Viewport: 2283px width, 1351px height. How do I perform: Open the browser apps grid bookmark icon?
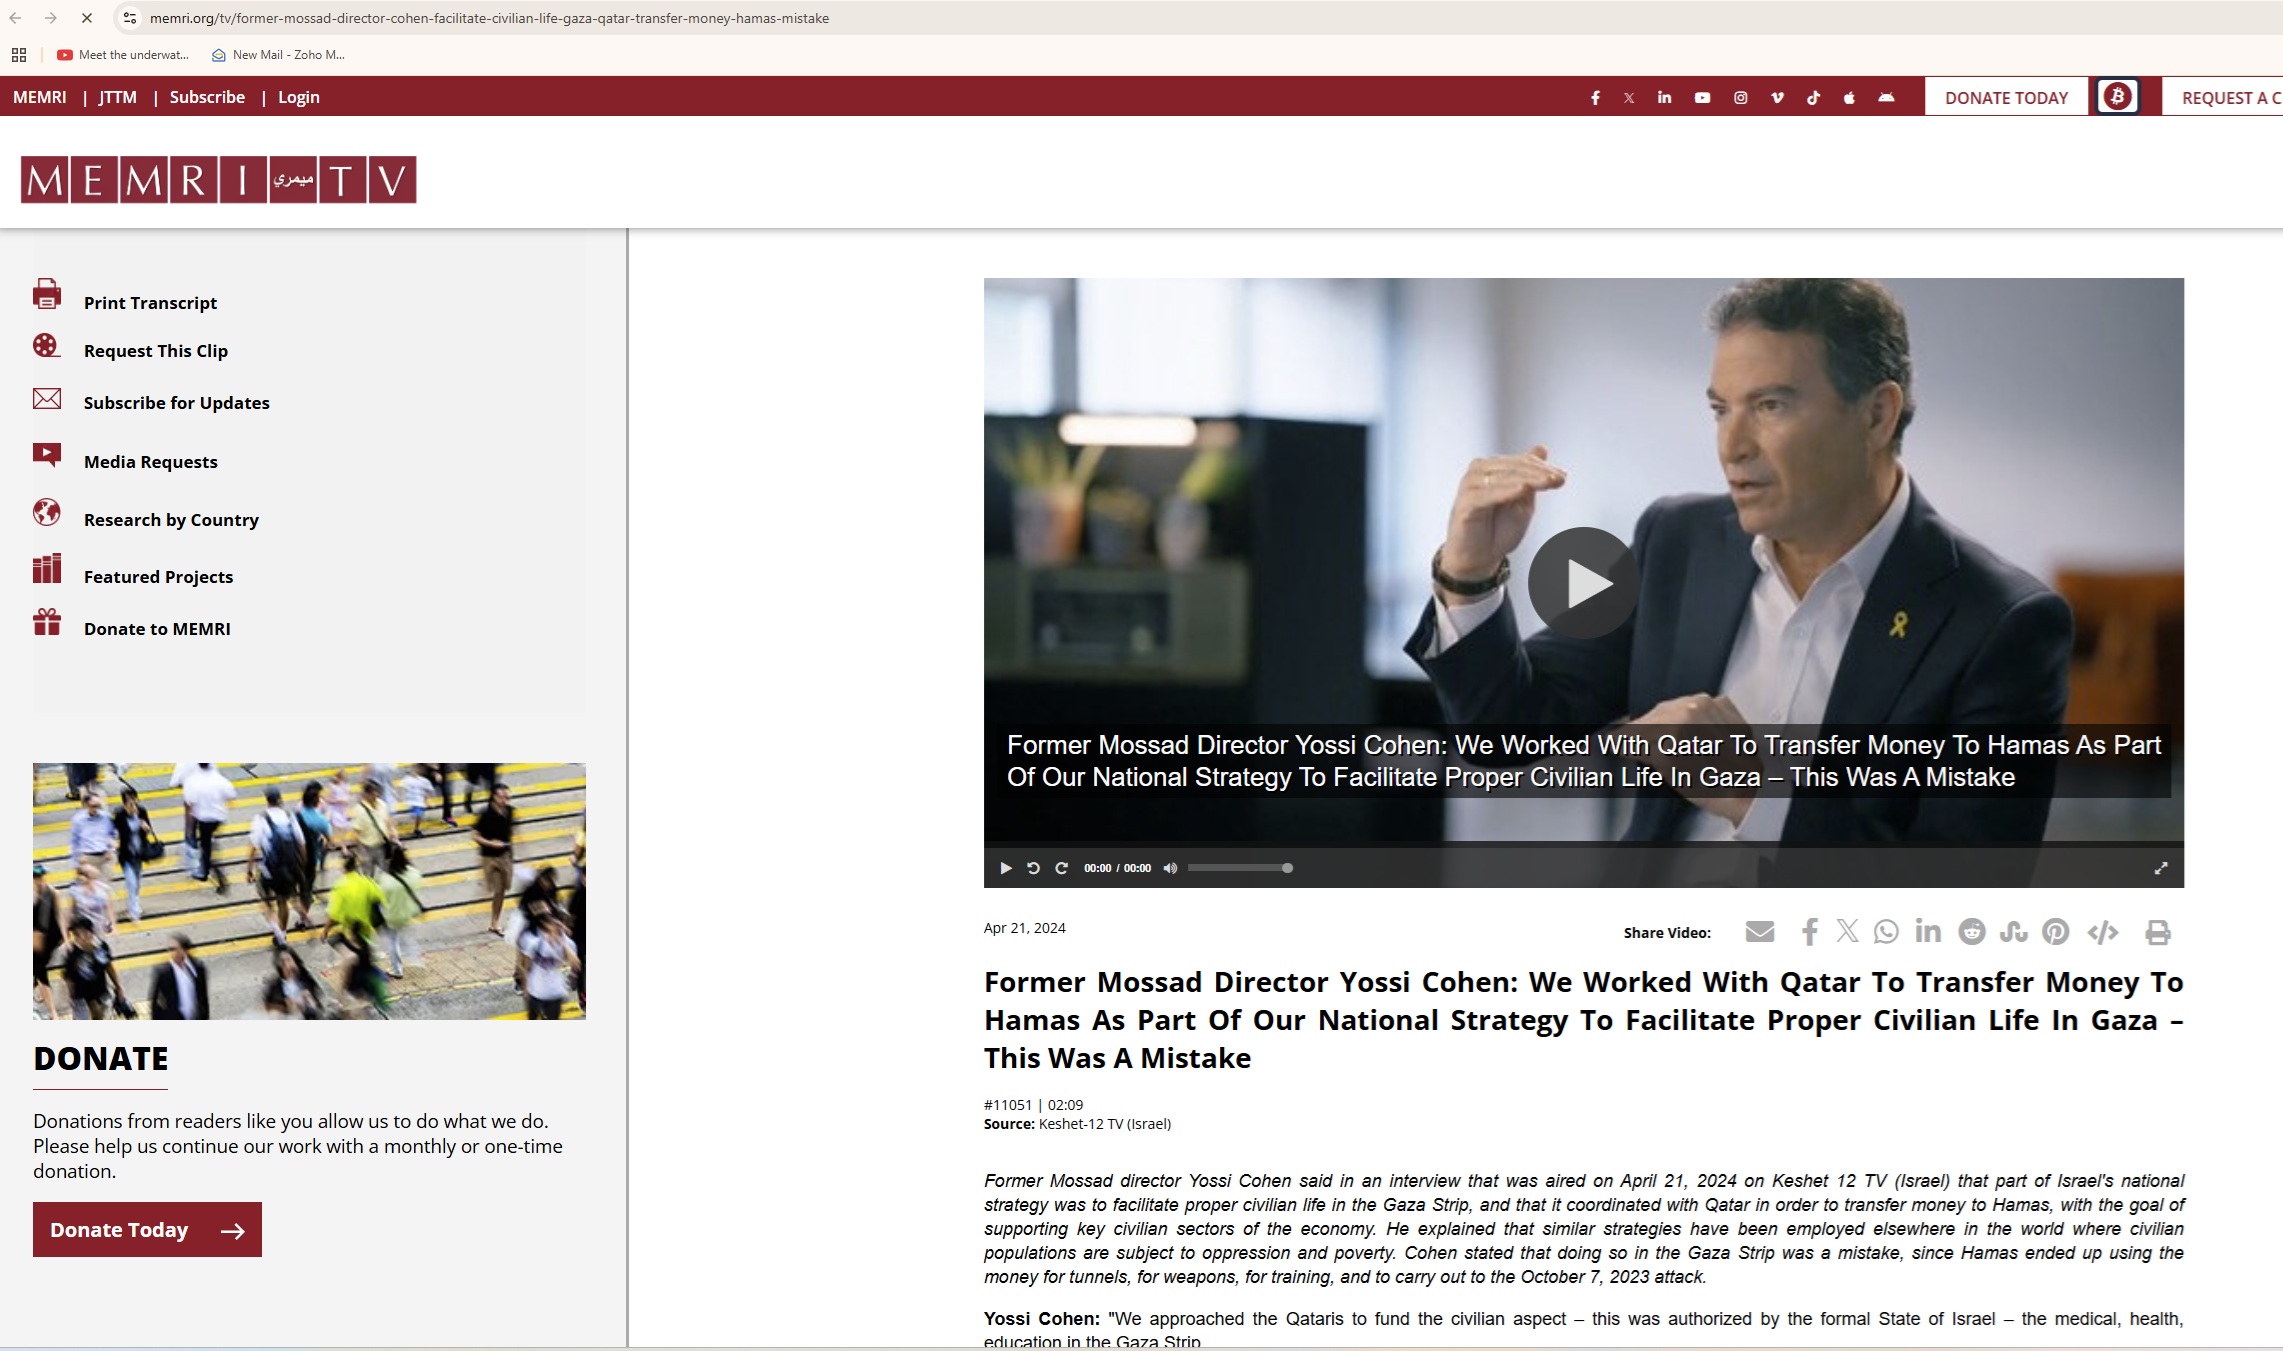click(x=18, y=55)
